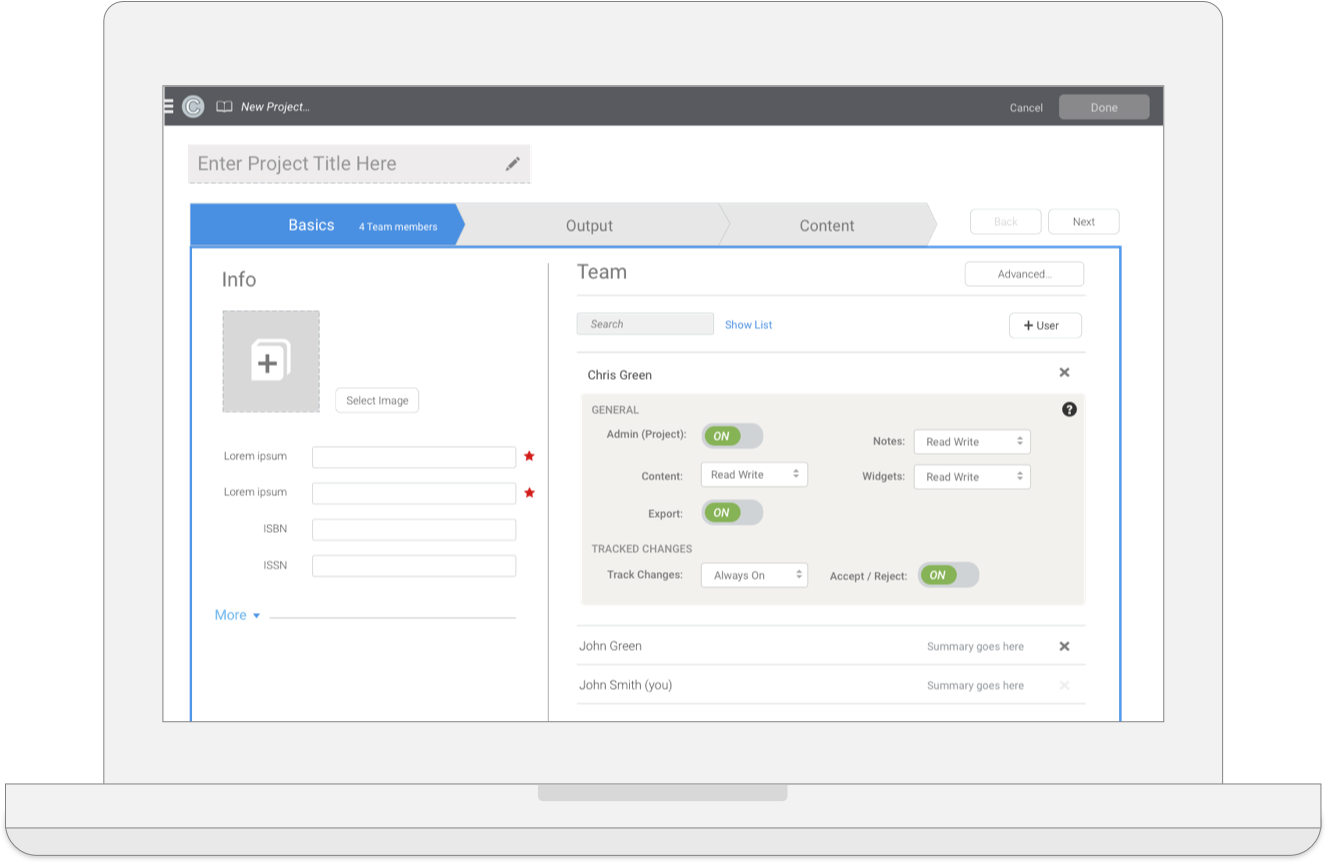Screen dimensions: 1327x864
Task: Click the ISBN input field
Action: (414, 530)
